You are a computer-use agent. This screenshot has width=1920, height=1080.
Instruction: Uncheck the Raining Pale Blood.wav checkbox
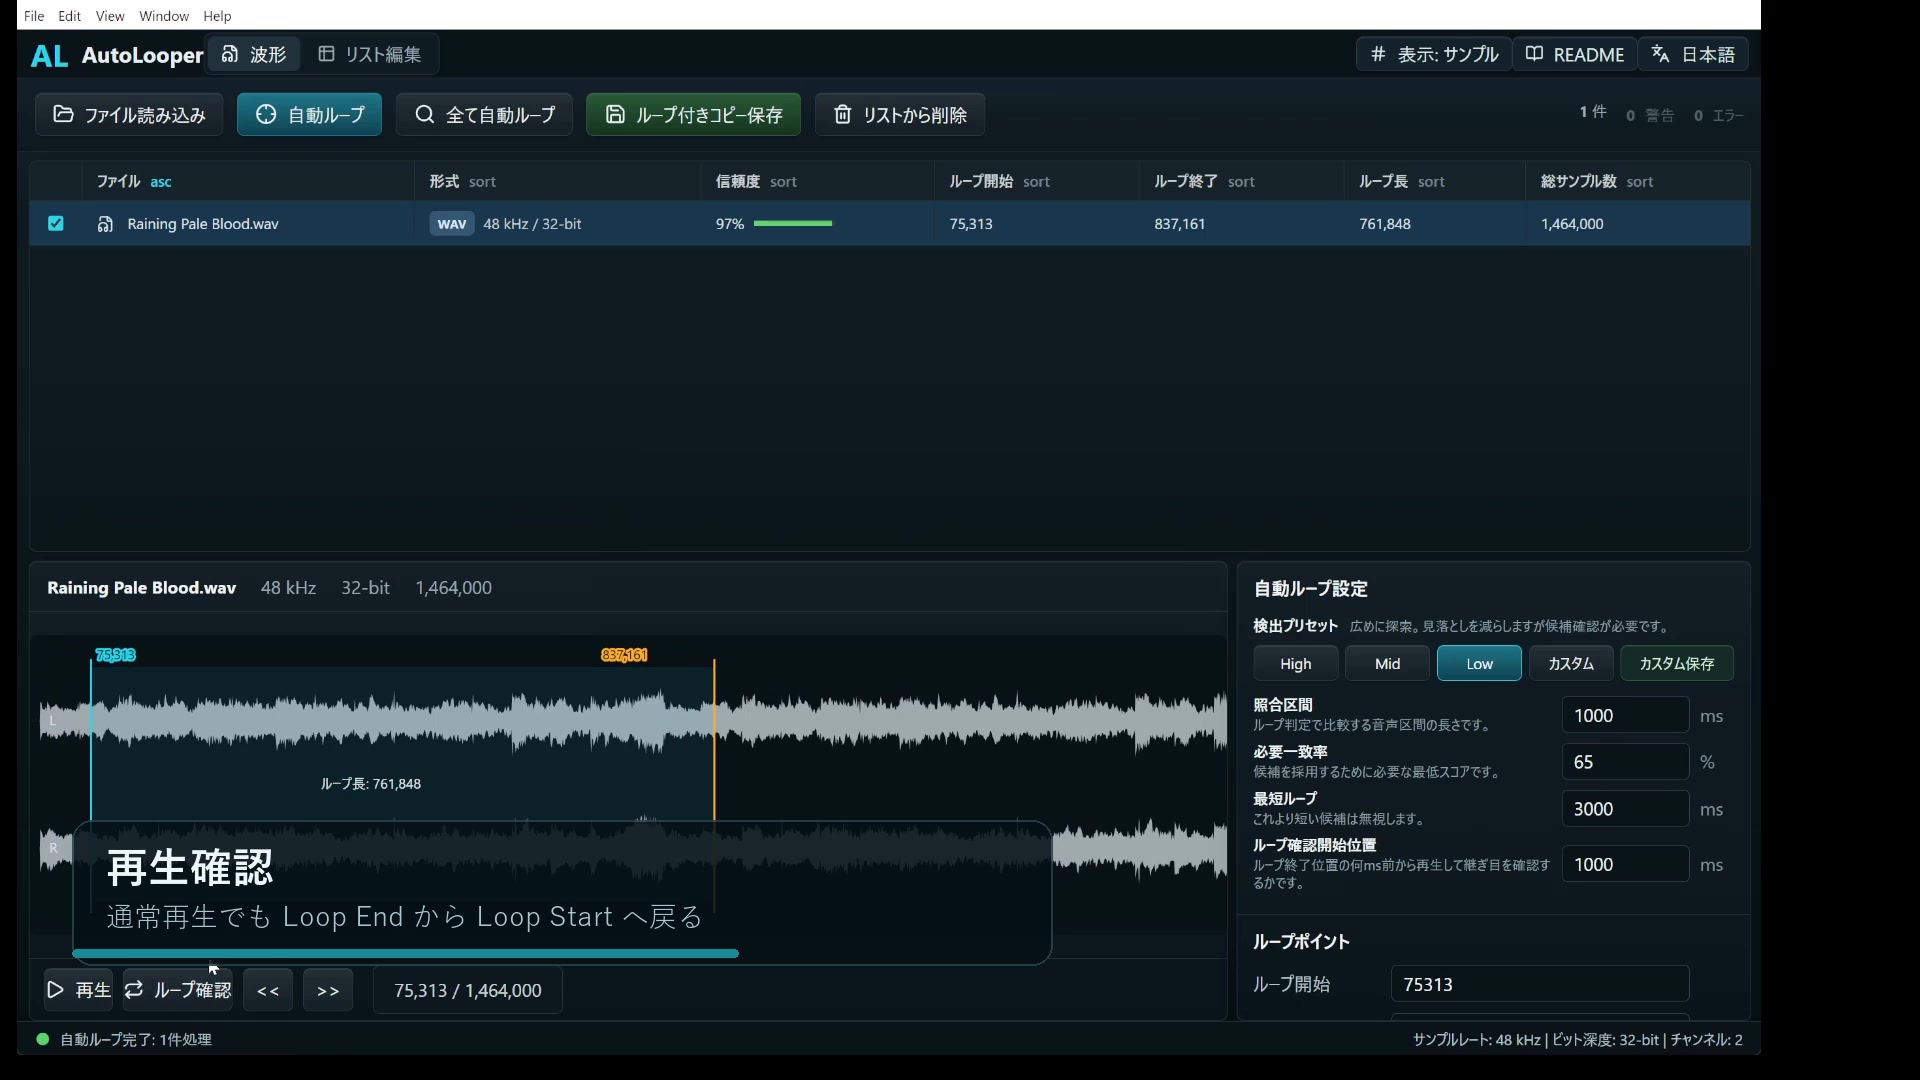pyautogui.click(x=56, y=224)
